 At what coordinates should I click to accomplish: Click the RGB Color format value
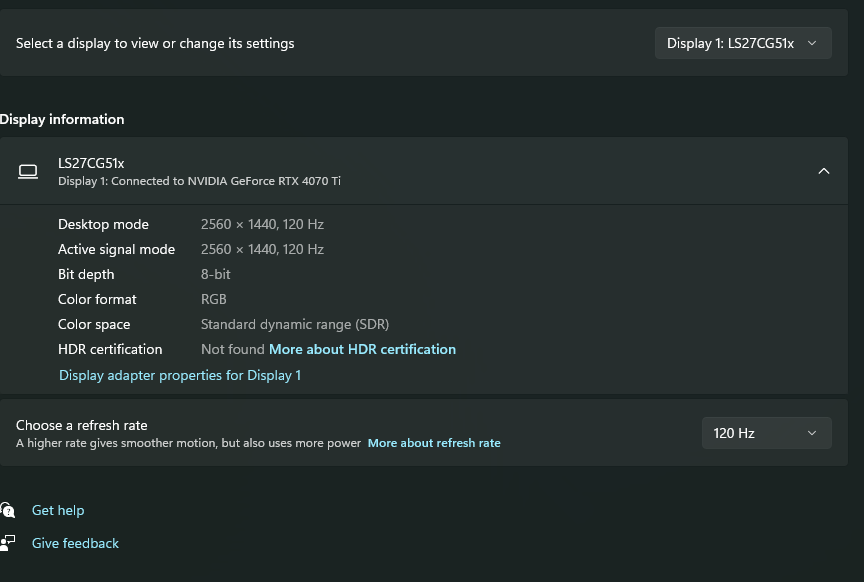coord(214,299)
